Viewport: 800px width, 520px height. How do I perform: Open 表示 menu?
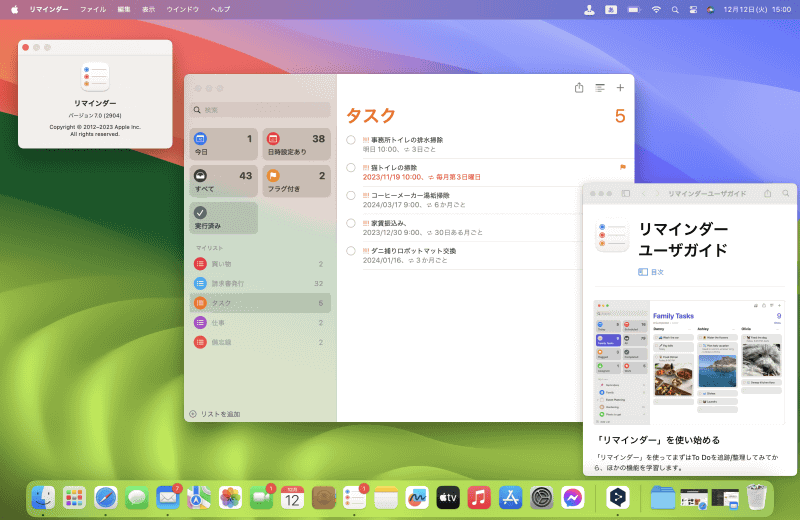pyautogui.click(x=148, y=9)
